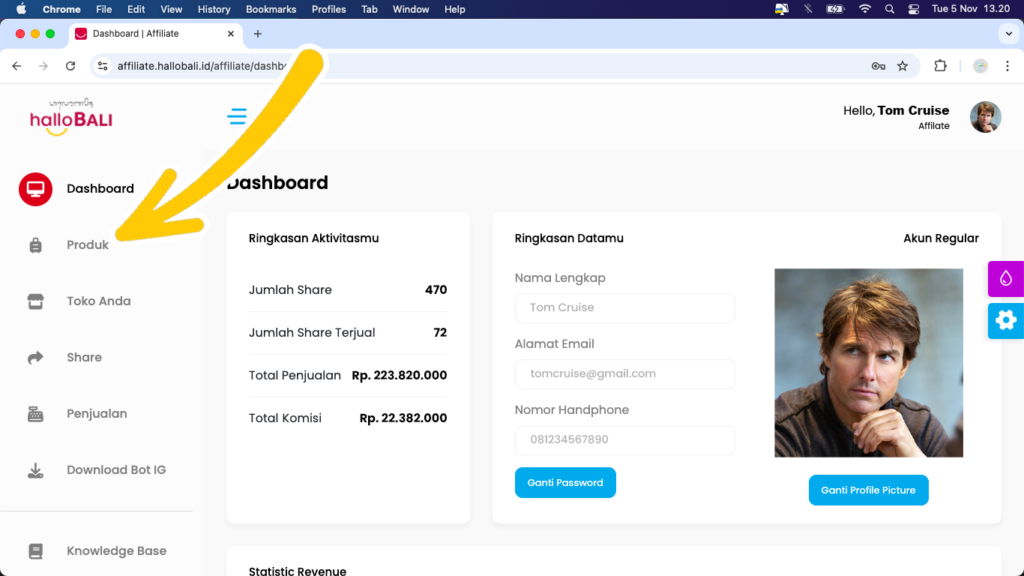Screen dimensions: 1024x576
Task: Click the Total Penjualan value 'Rp. 223.820.000'
Action: pyautogui.click(x=399, y=376)
